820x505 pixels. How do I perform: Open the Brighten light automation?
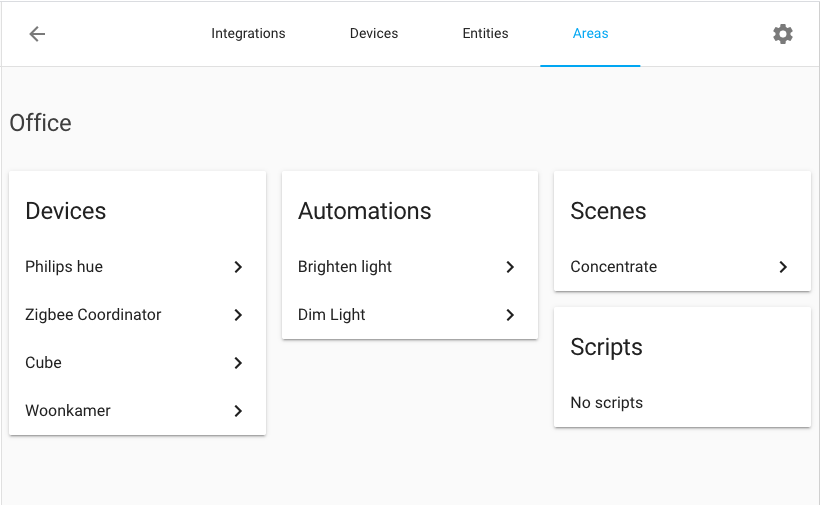click(345, 267)
